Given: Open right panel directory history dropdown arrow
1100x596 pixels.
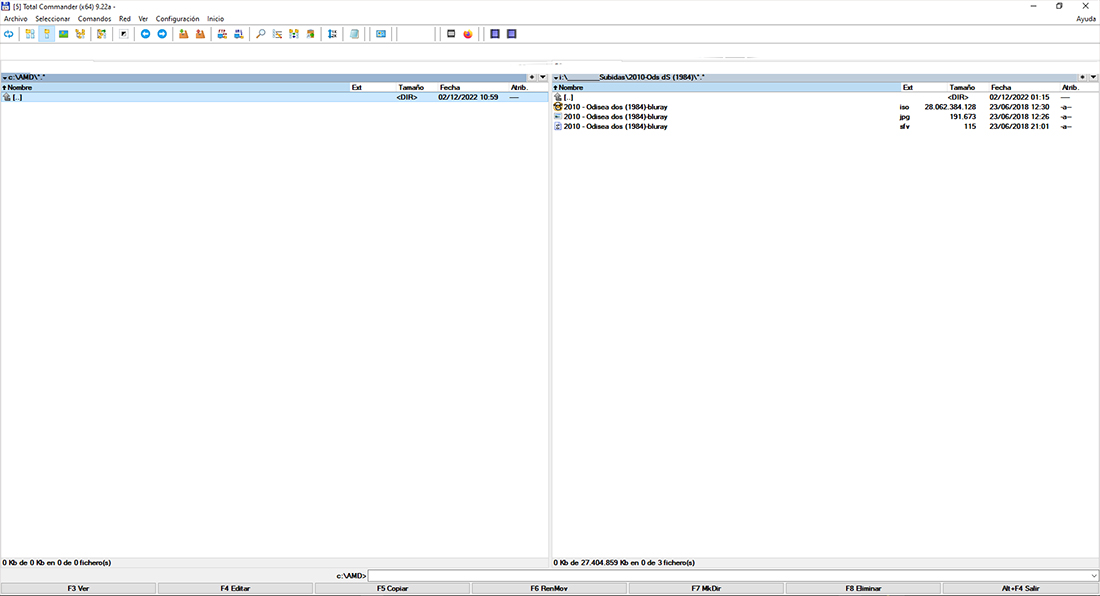Looking at the screenshot, I should point(1094,77).
